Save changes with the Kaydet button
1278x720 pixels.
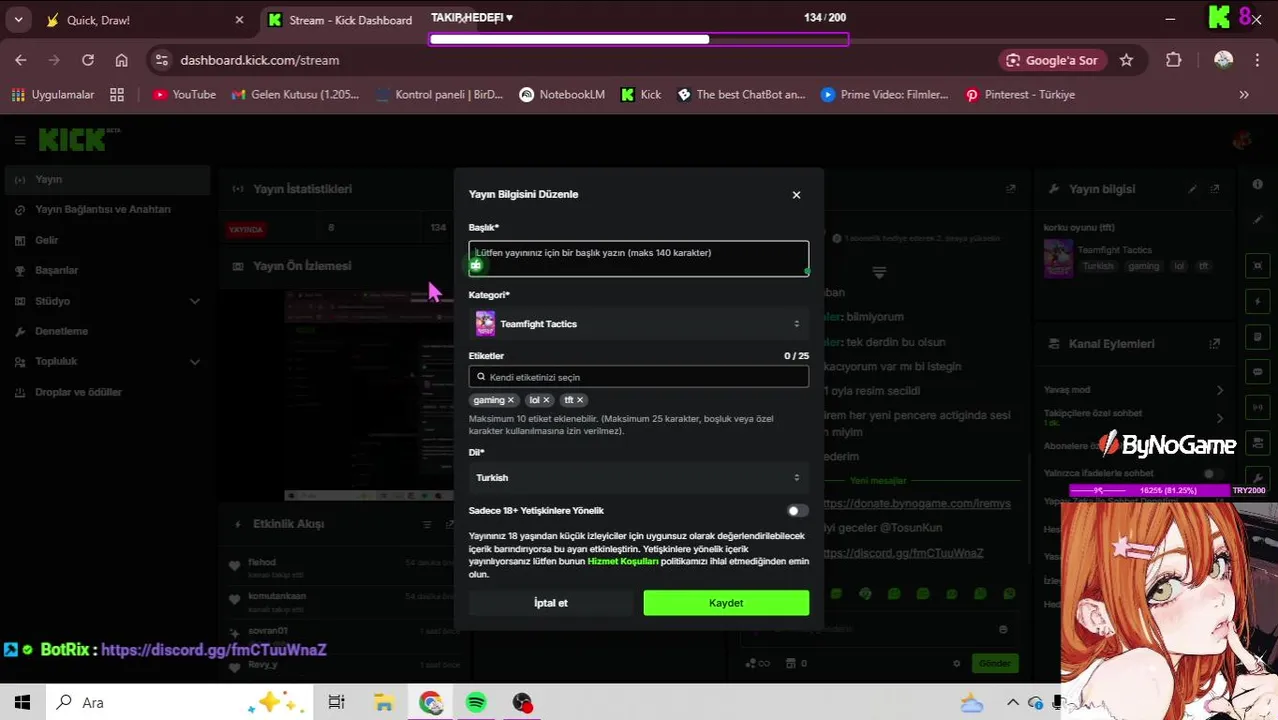pos(726,603)
